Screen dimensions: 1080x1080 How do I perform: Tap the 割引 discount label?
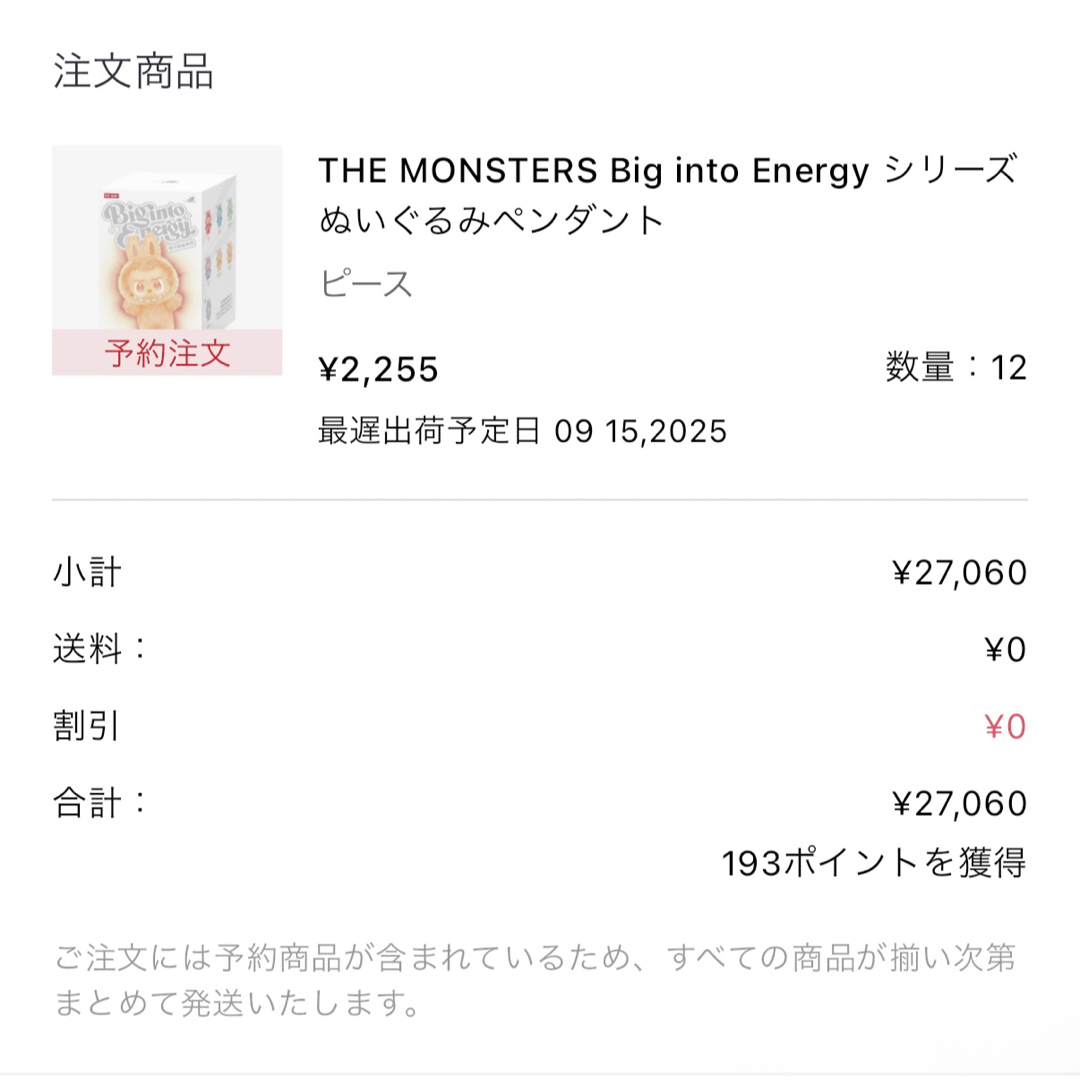click(x=87, y=726)
